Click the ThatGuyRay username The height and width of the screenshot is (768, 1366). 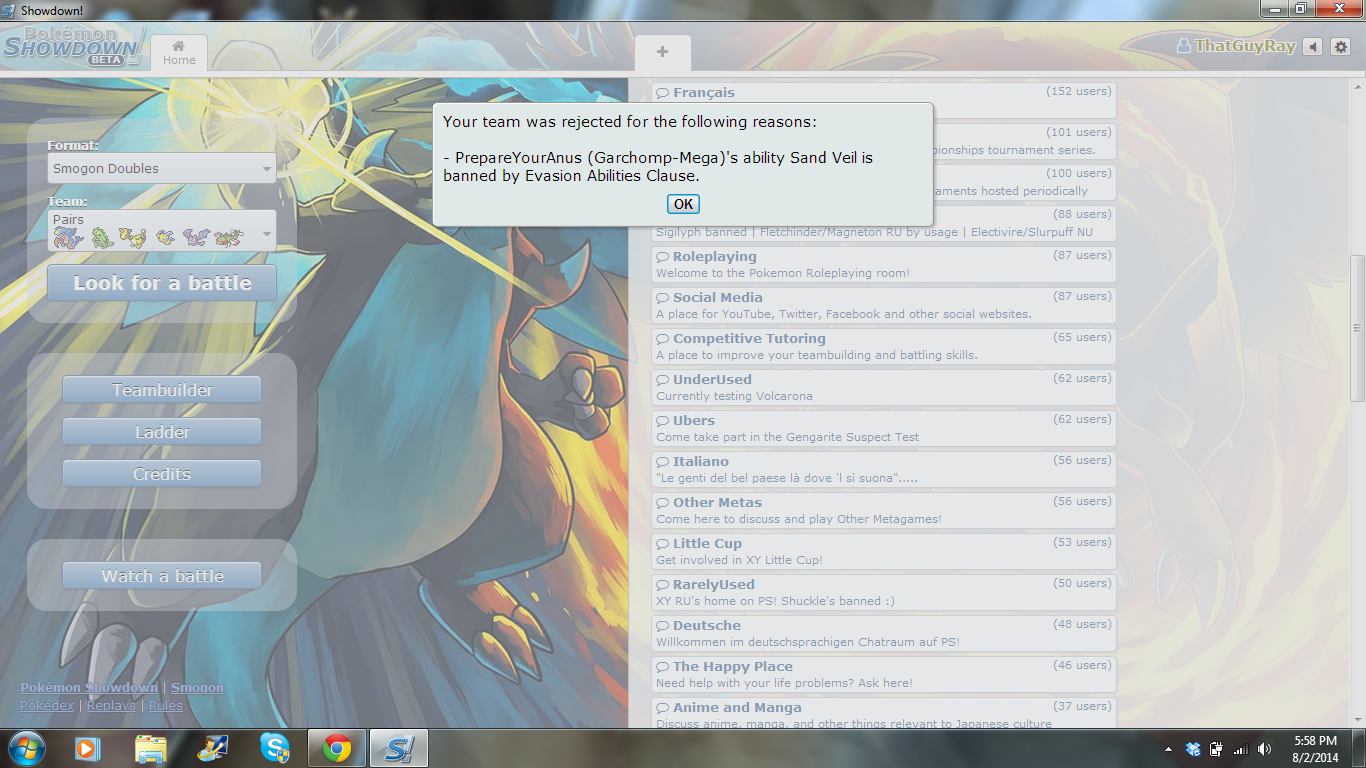click(1245, 46)
